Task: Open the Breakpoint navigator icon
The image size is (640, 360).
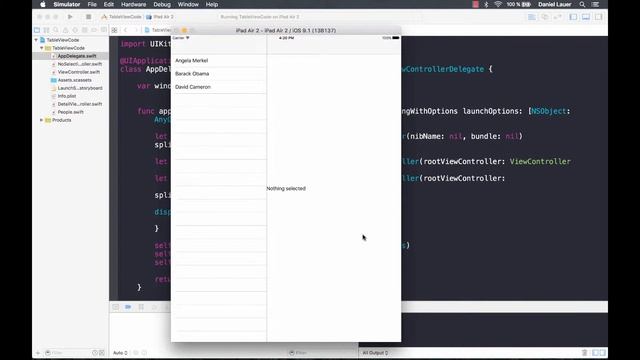Action: click(94, 30)
